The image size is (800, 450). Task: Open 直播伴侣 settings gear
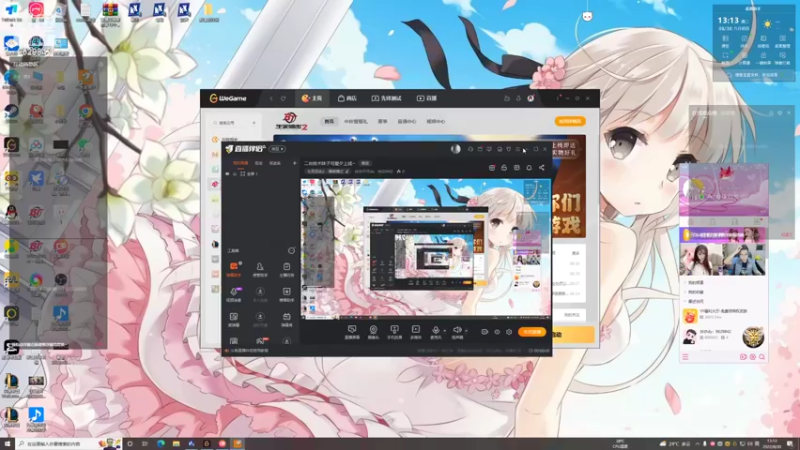click(x=509, y=332)
